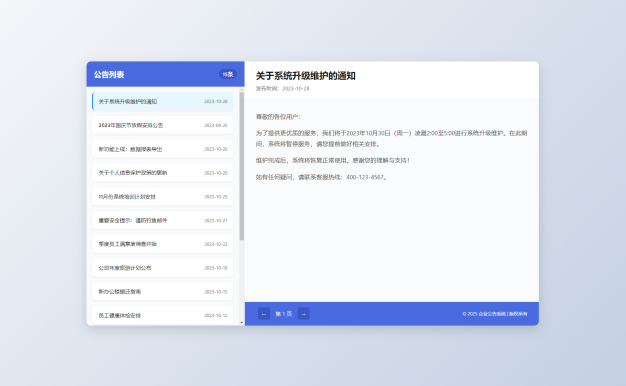This screenshot has height=386, width=626.
Task: Click the 公告列表 panel header title
Action: [x=109, y=75]
